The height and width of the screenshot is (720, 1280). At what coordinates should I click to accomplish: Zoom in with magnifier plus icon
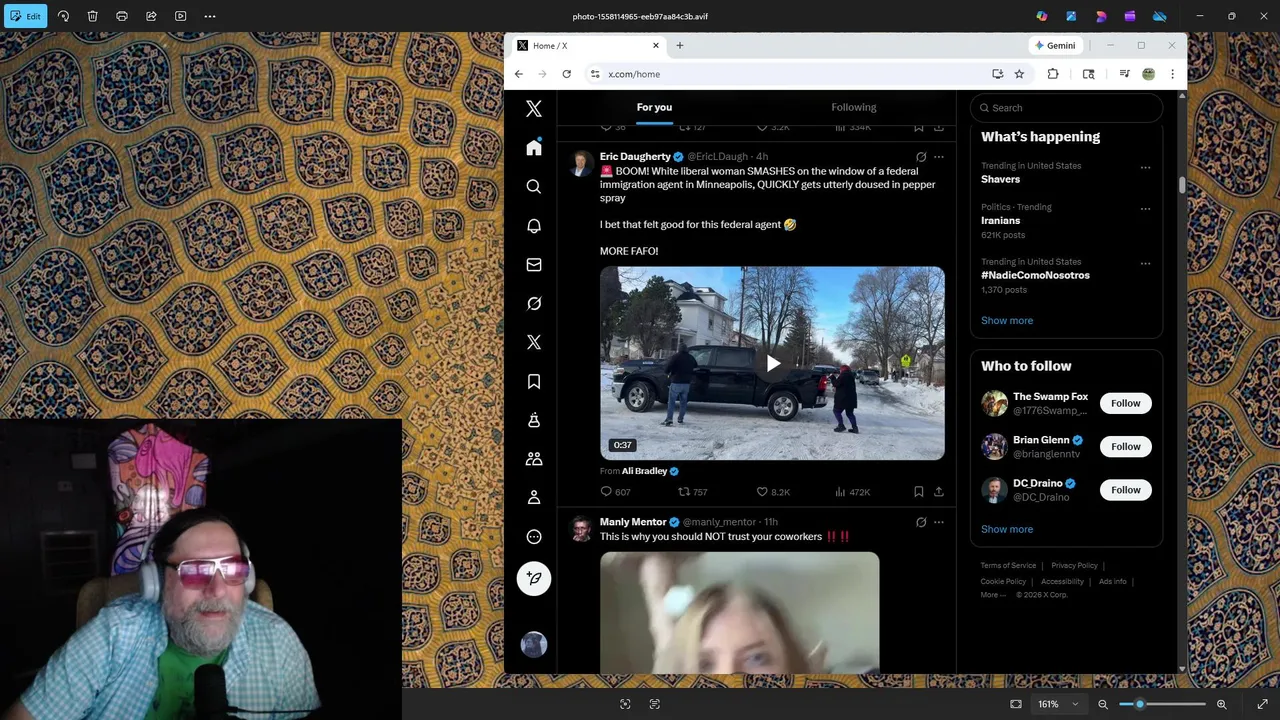tap(1221, 704)
